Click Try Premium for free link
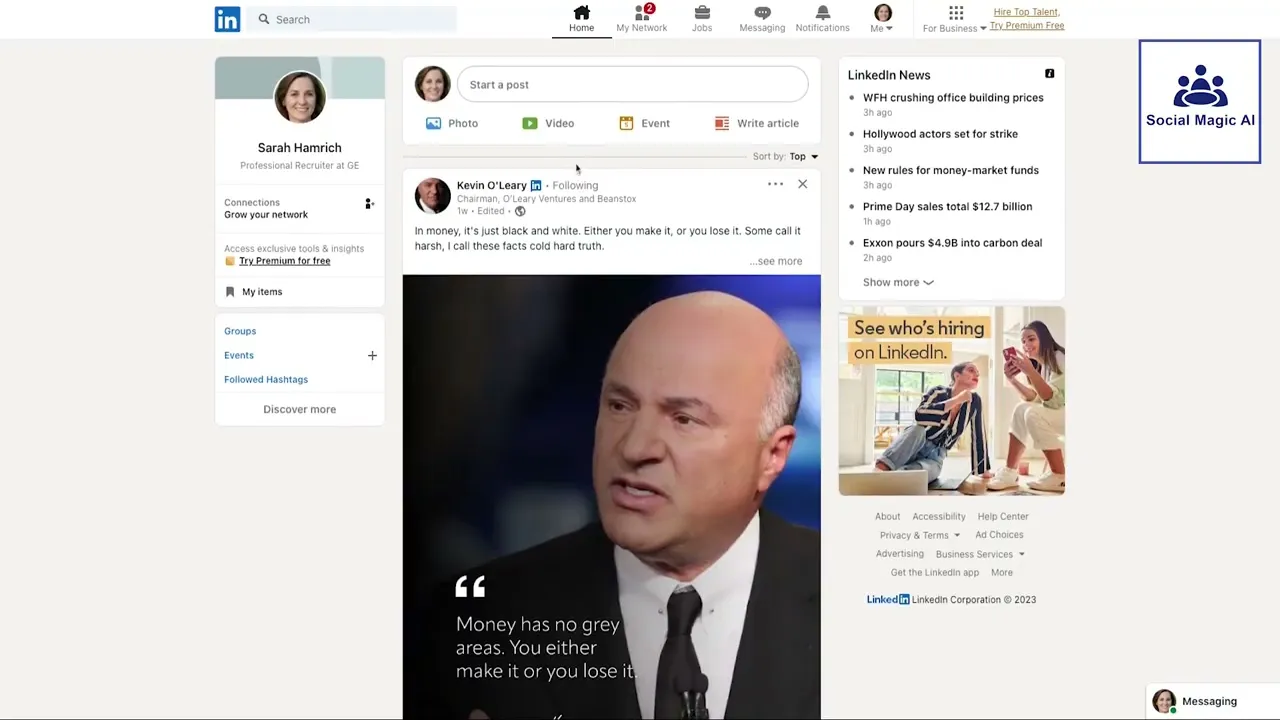Image resolution: width=1280 pixels, height=720 pixels. click(284, 261)
